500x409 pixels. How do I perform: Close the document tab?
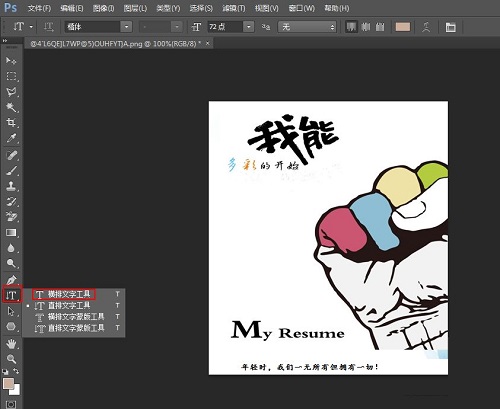point(208,43)
